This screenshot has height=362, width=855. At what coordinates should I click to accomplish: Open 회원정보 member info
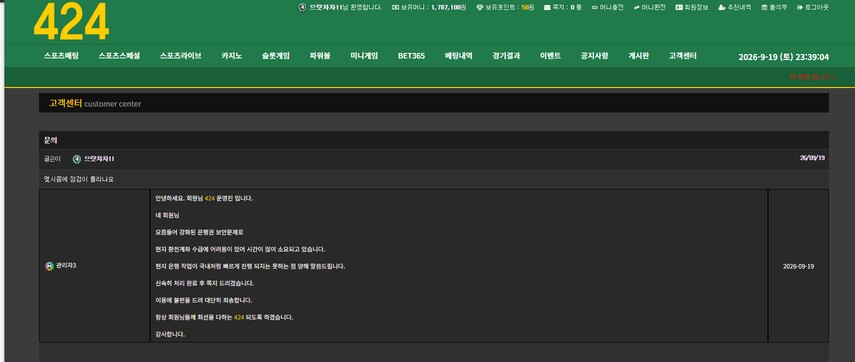pos(692,8)
